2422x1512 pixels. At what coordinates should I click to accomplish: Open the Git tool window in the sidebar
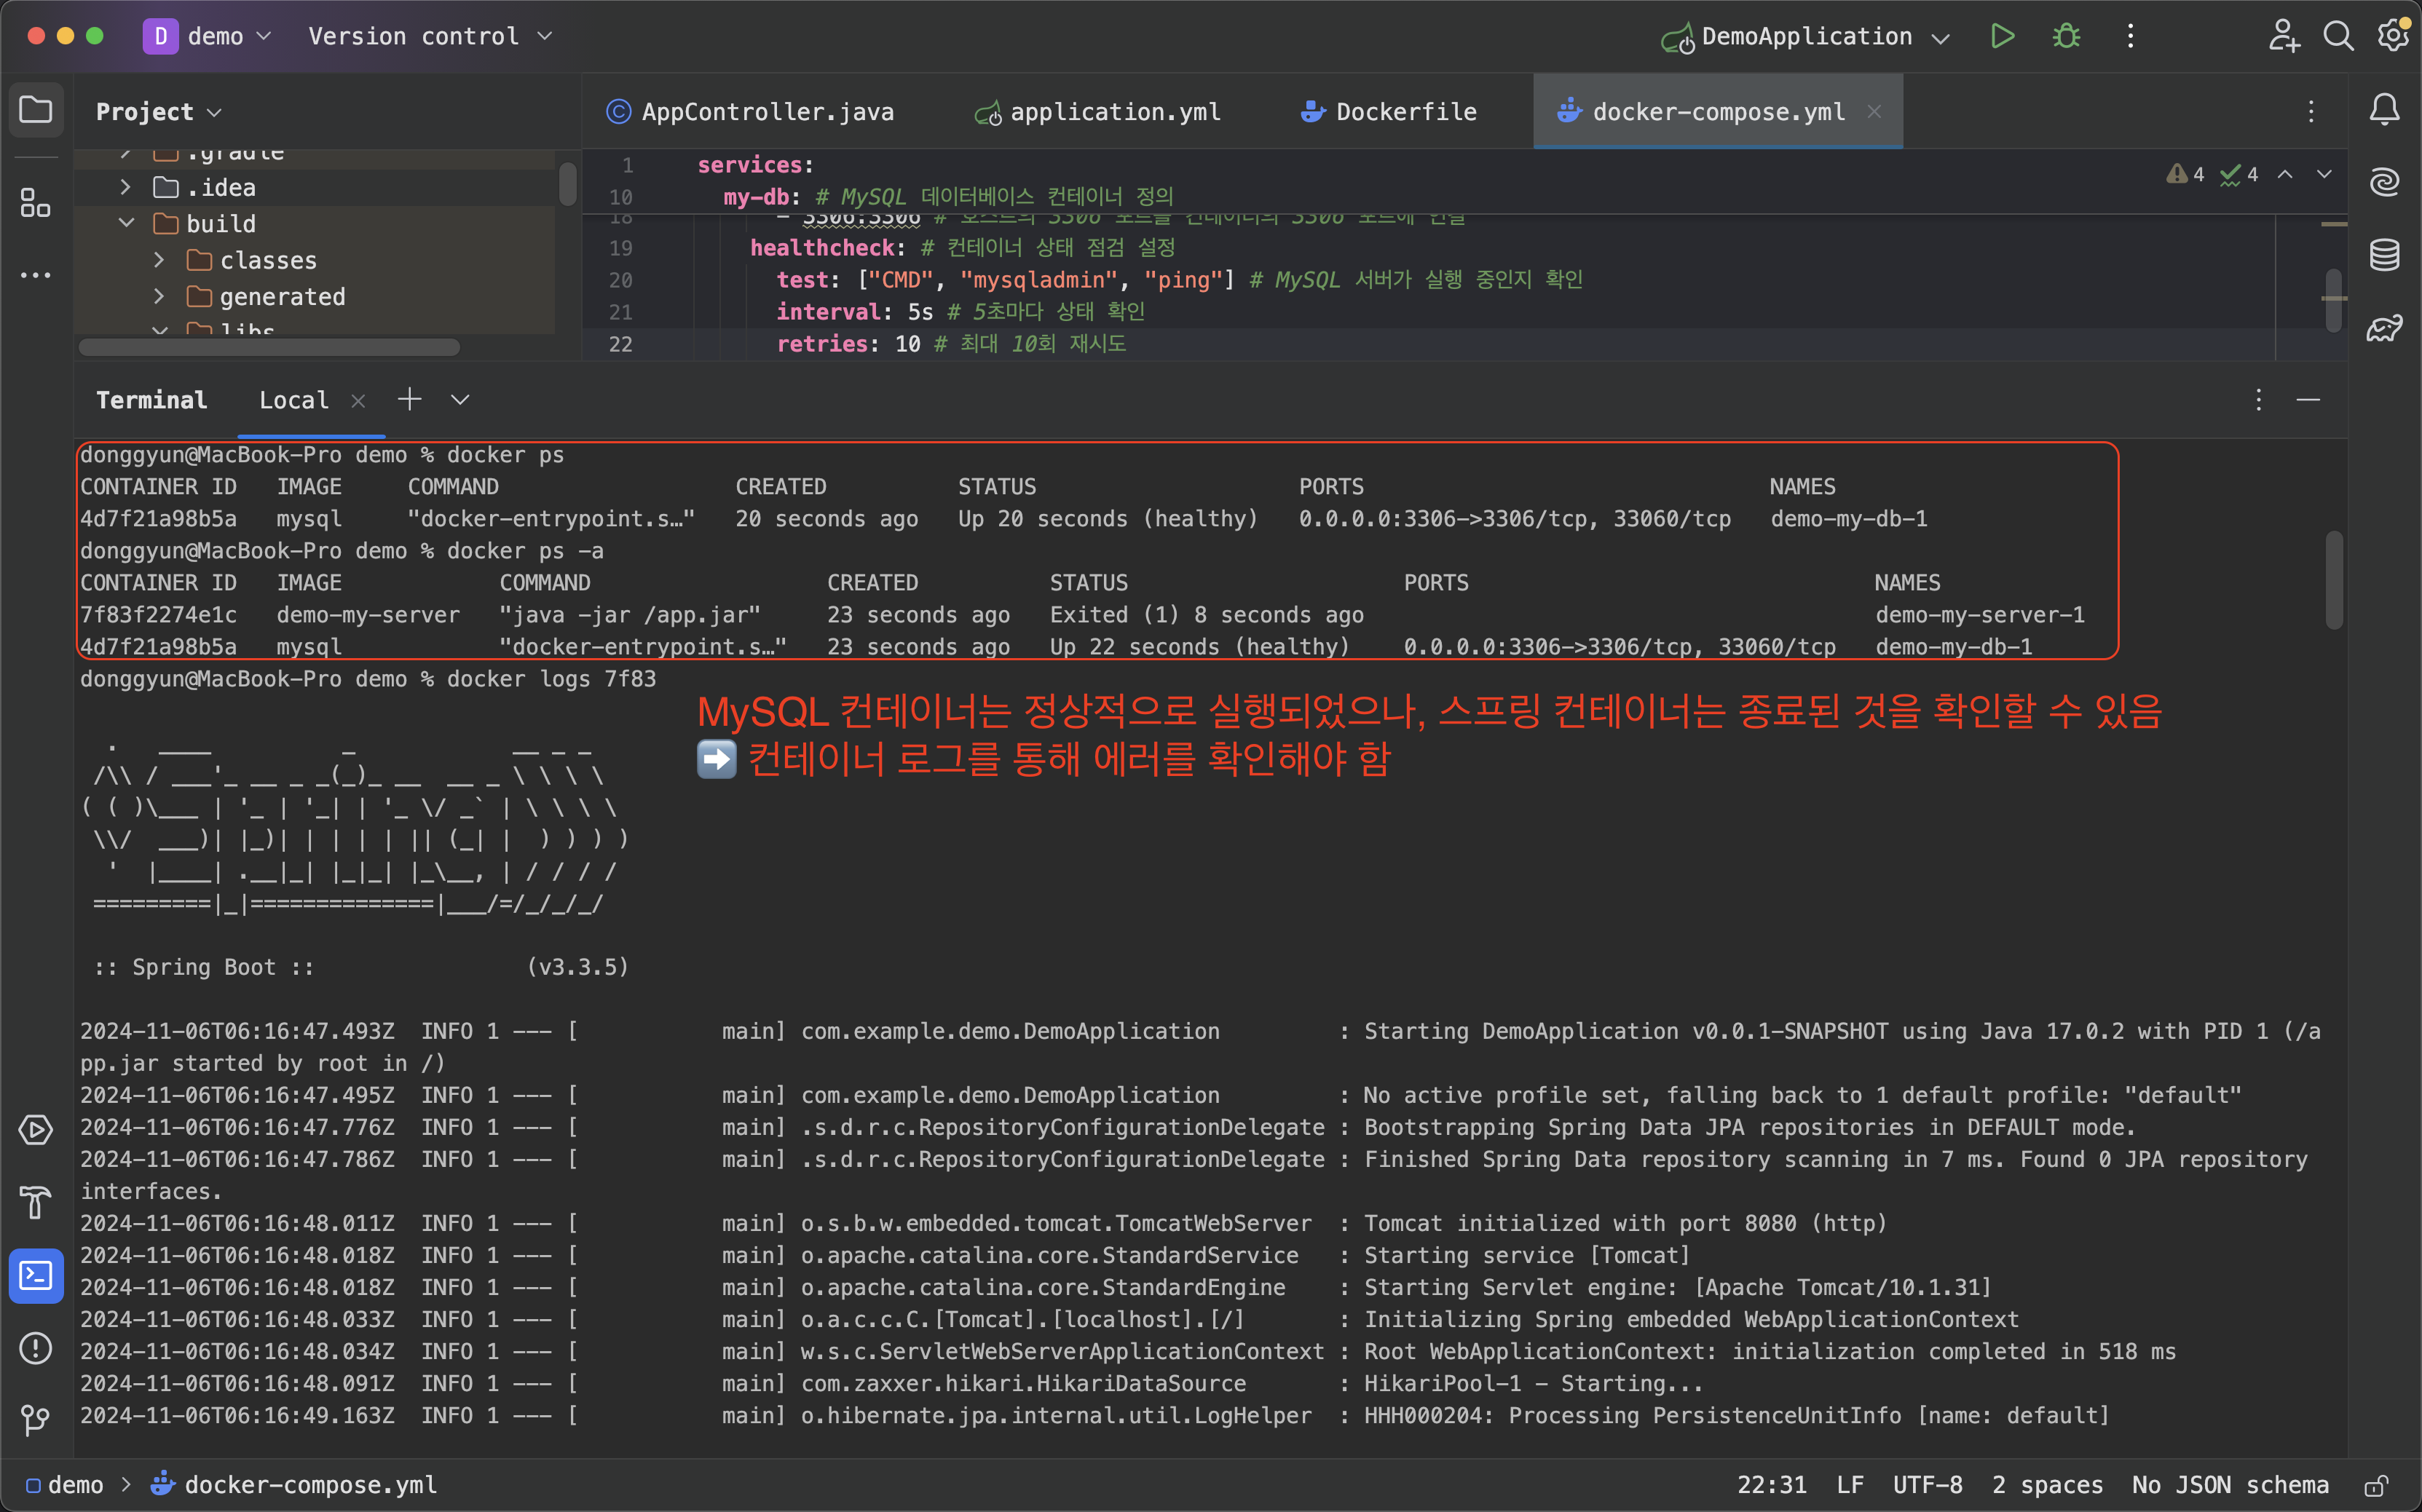click(x=36, y=1419)
